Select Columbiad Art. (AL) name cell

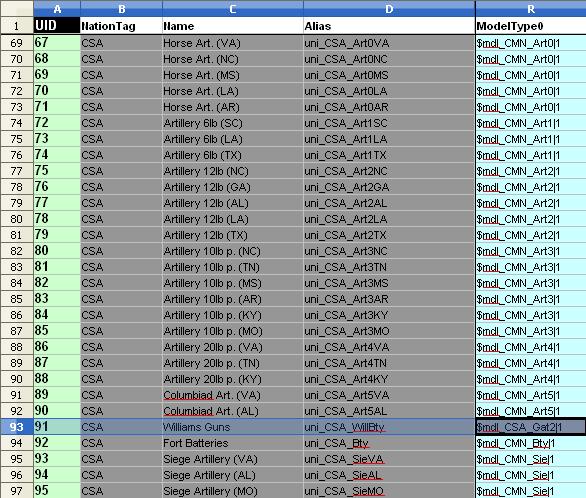pos(232,411)
